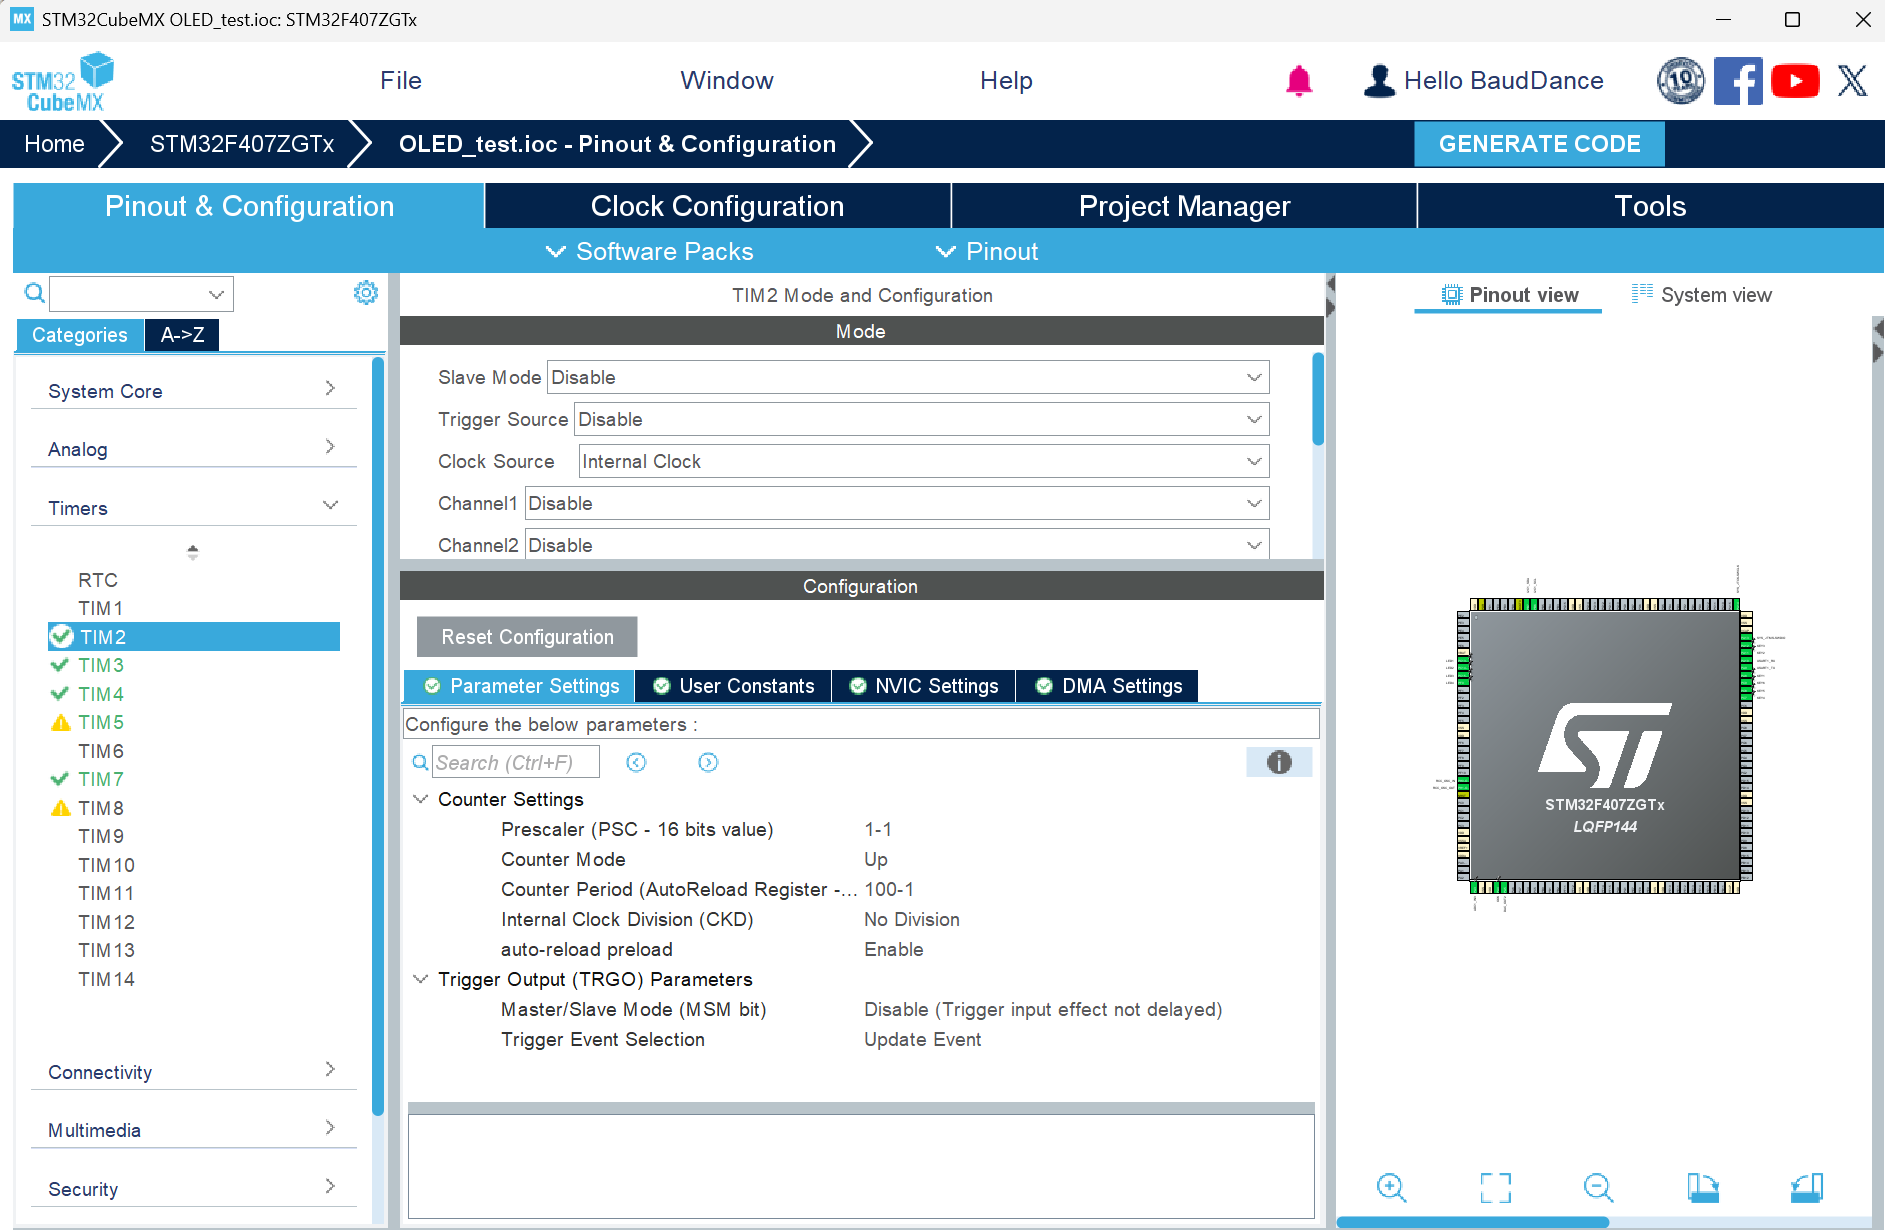Expand the Multimedia category
The width and height of the screenshot is (1885, 1230).
193,1129
